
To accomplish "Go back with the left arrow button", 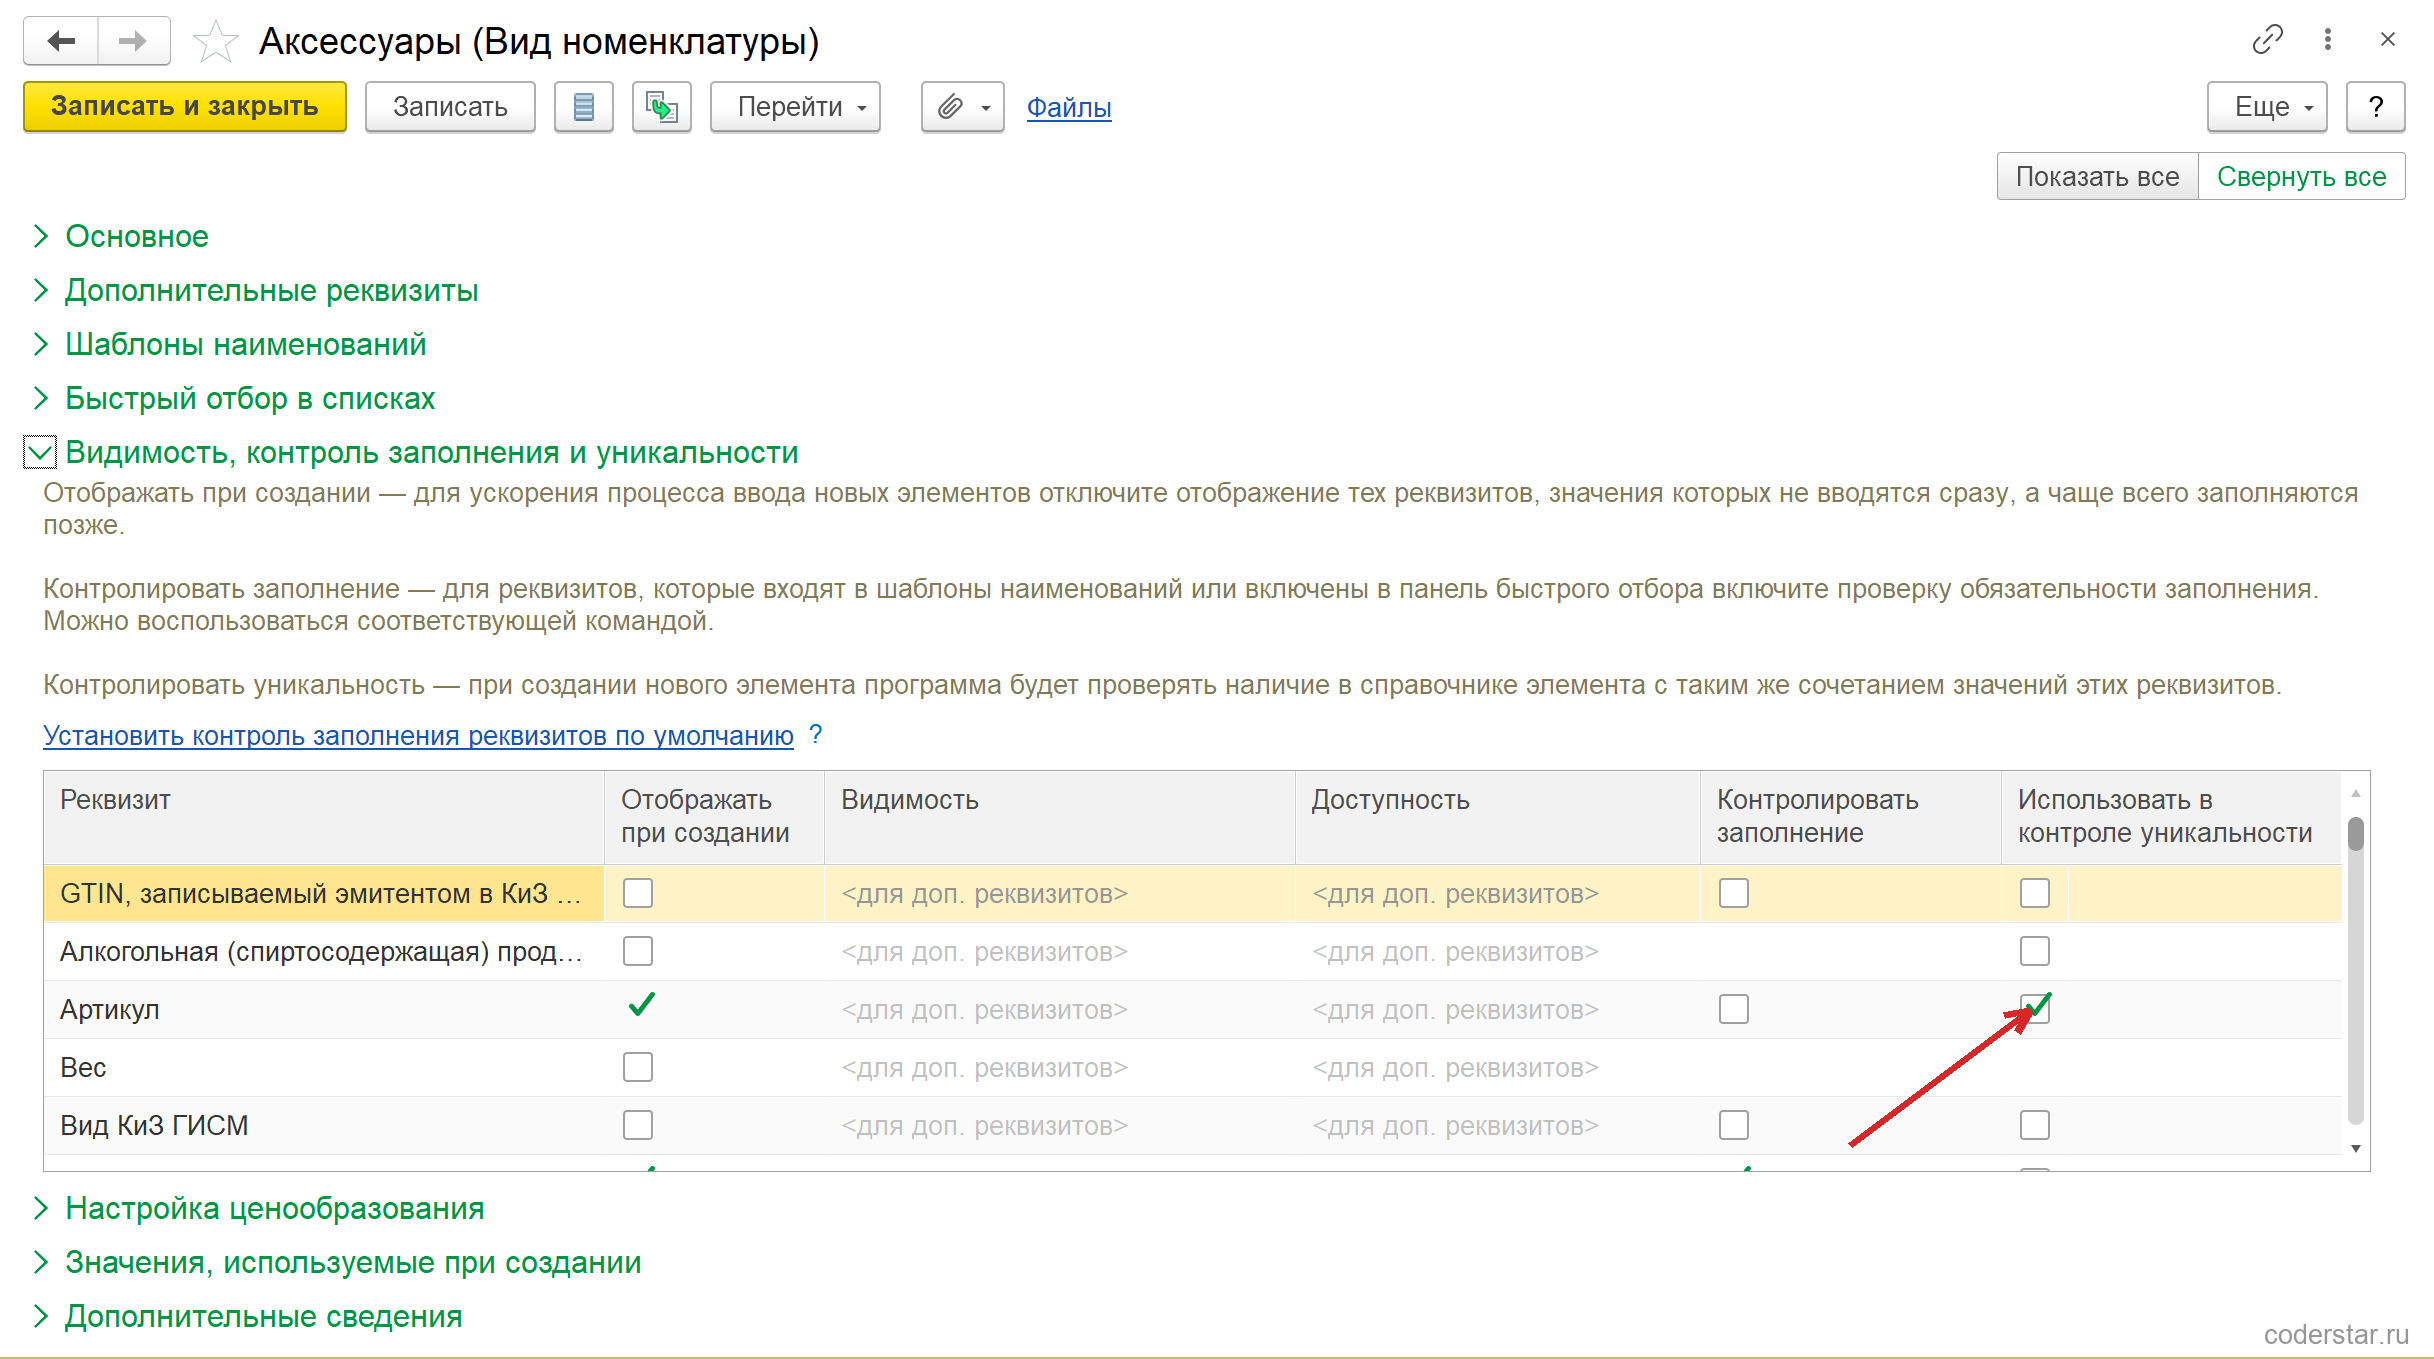I will pos(61,41).
